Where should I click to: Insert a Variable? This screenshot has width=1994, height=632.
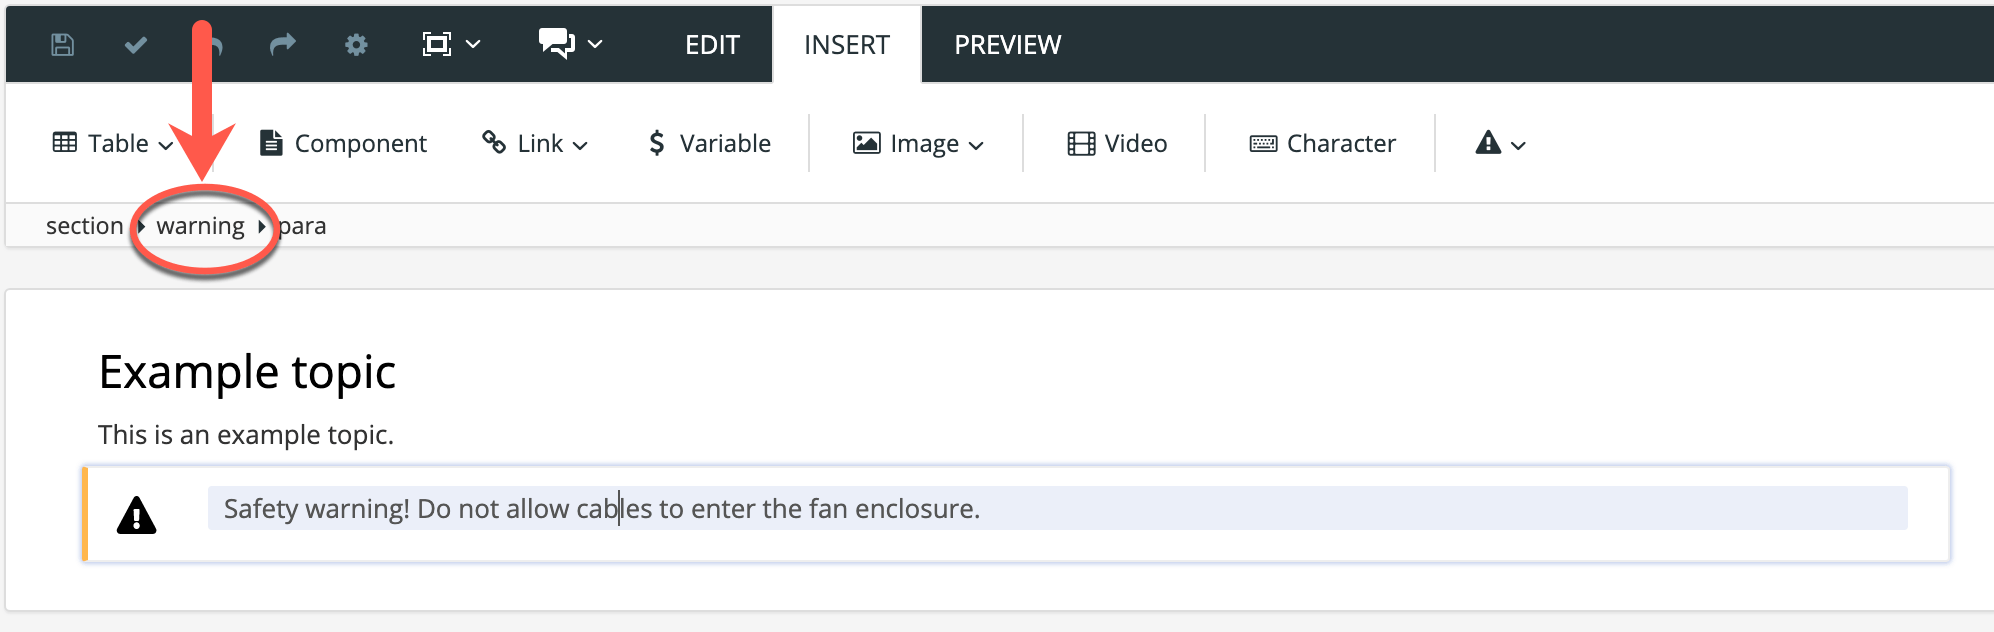(709, 144)
